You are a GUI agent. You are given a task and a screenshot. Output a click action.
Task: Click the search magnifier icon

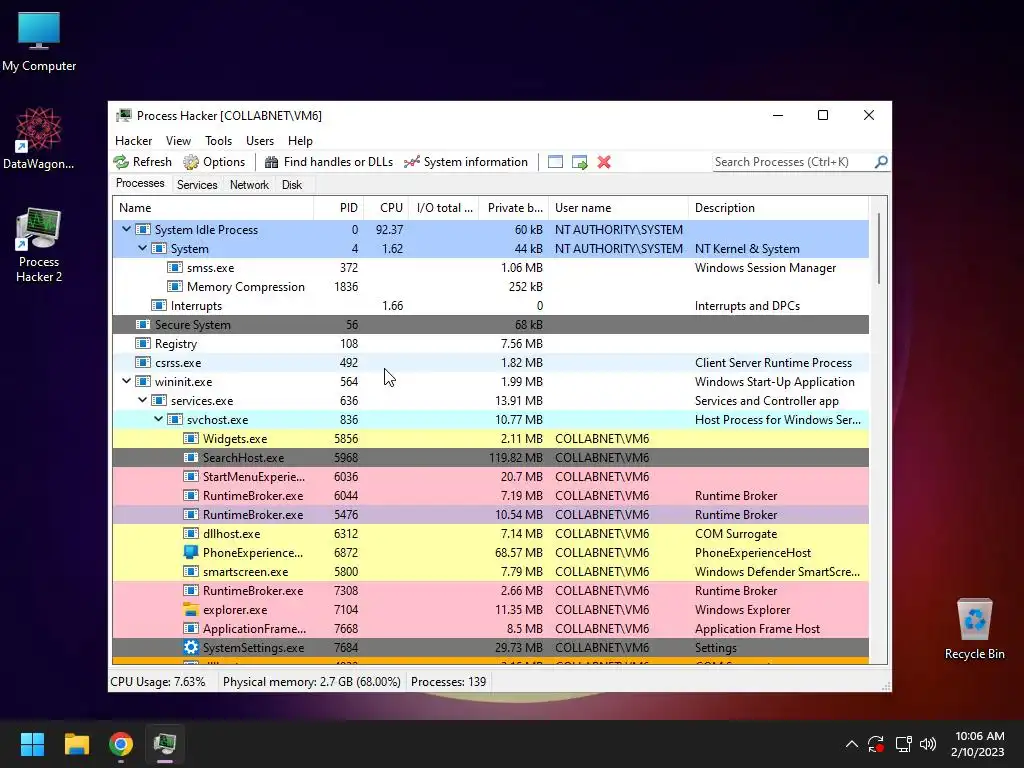[881, 161]
